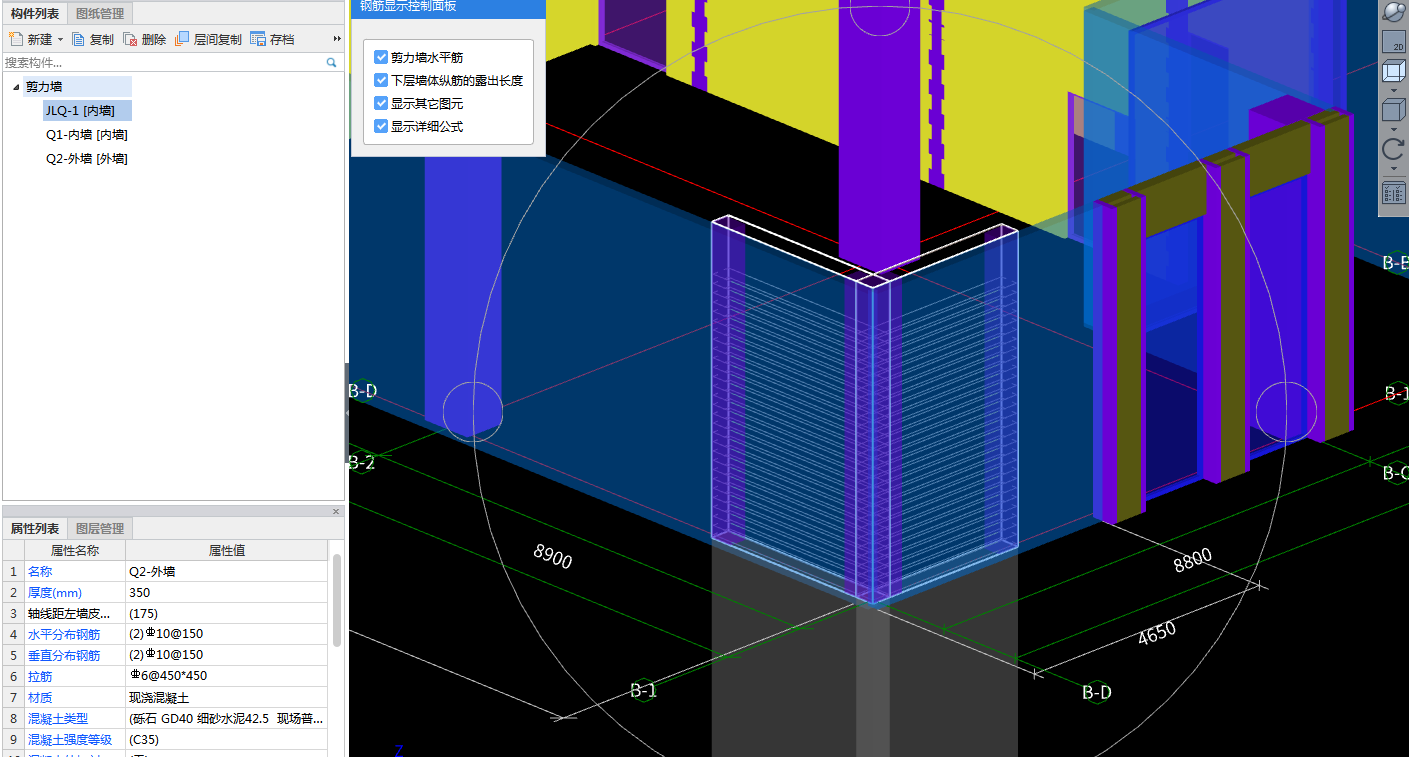1409x757 pixels.
Task: Click the 属性名称 column header
Action: (x=75, y=551)
